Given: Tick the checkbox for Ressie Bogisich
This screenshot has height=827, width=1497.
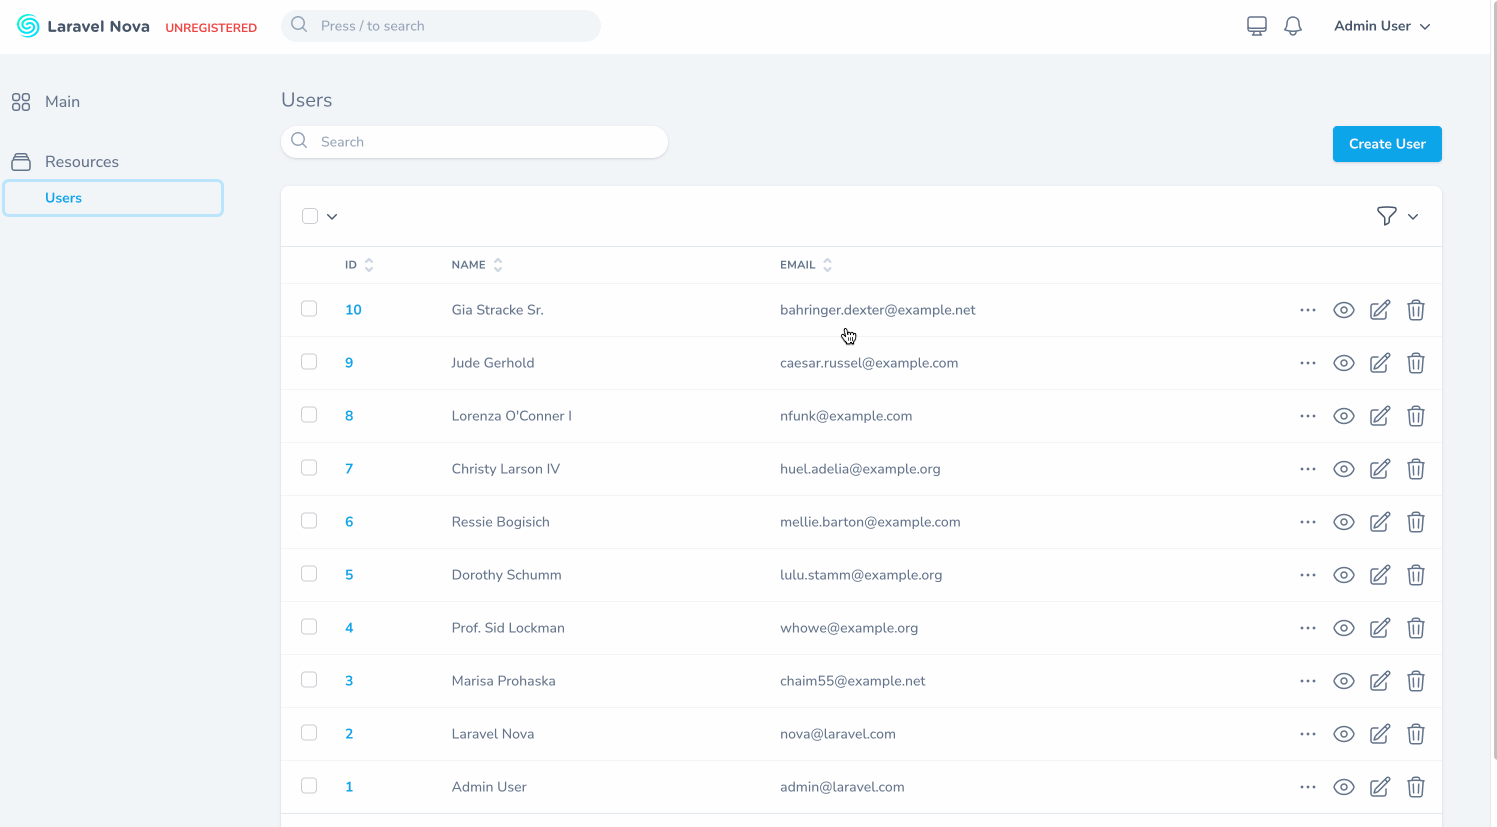Looking at the screenshot, I should 309,521.
